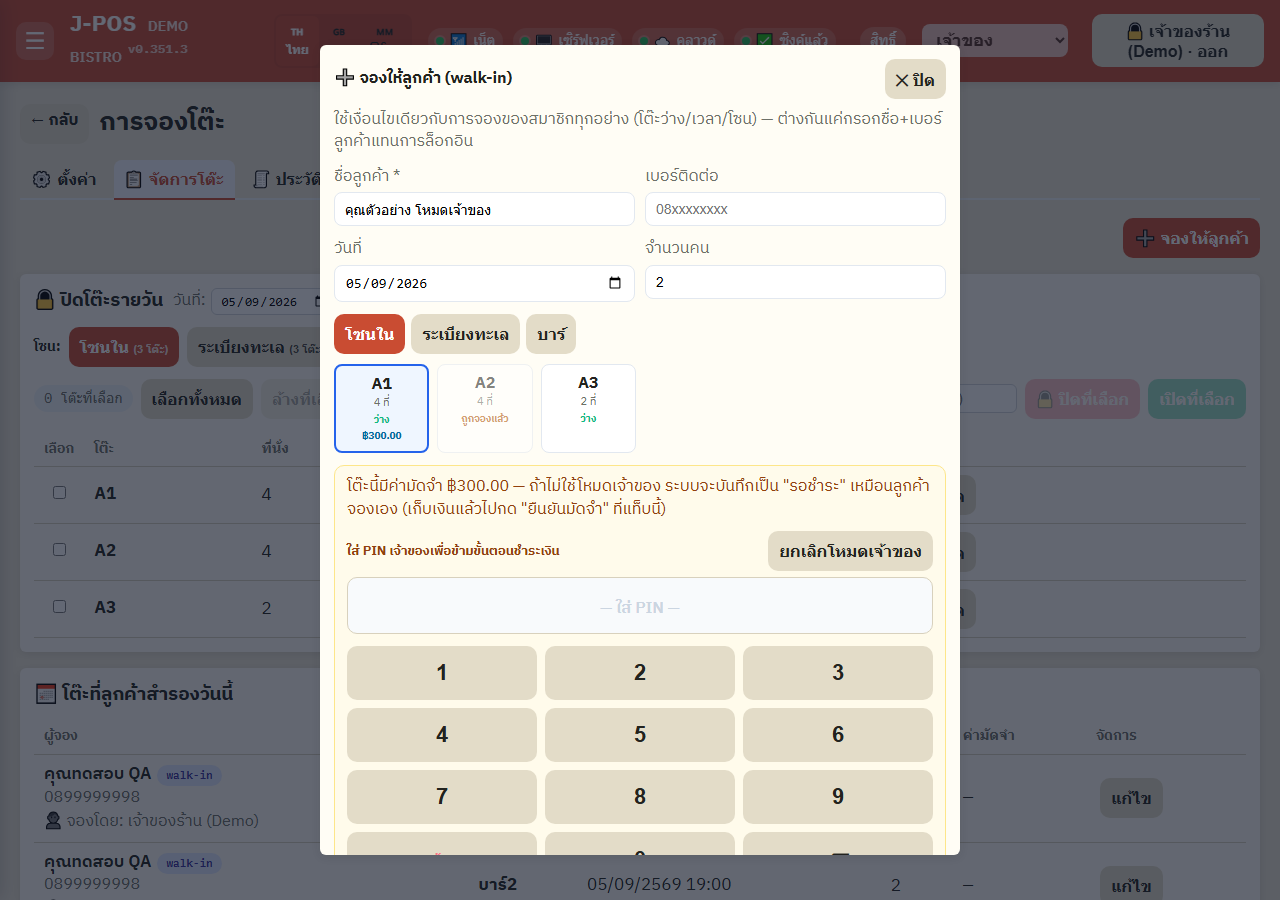Click the เจ้าของร้าน (Demo) logout button

(1178, 41)
